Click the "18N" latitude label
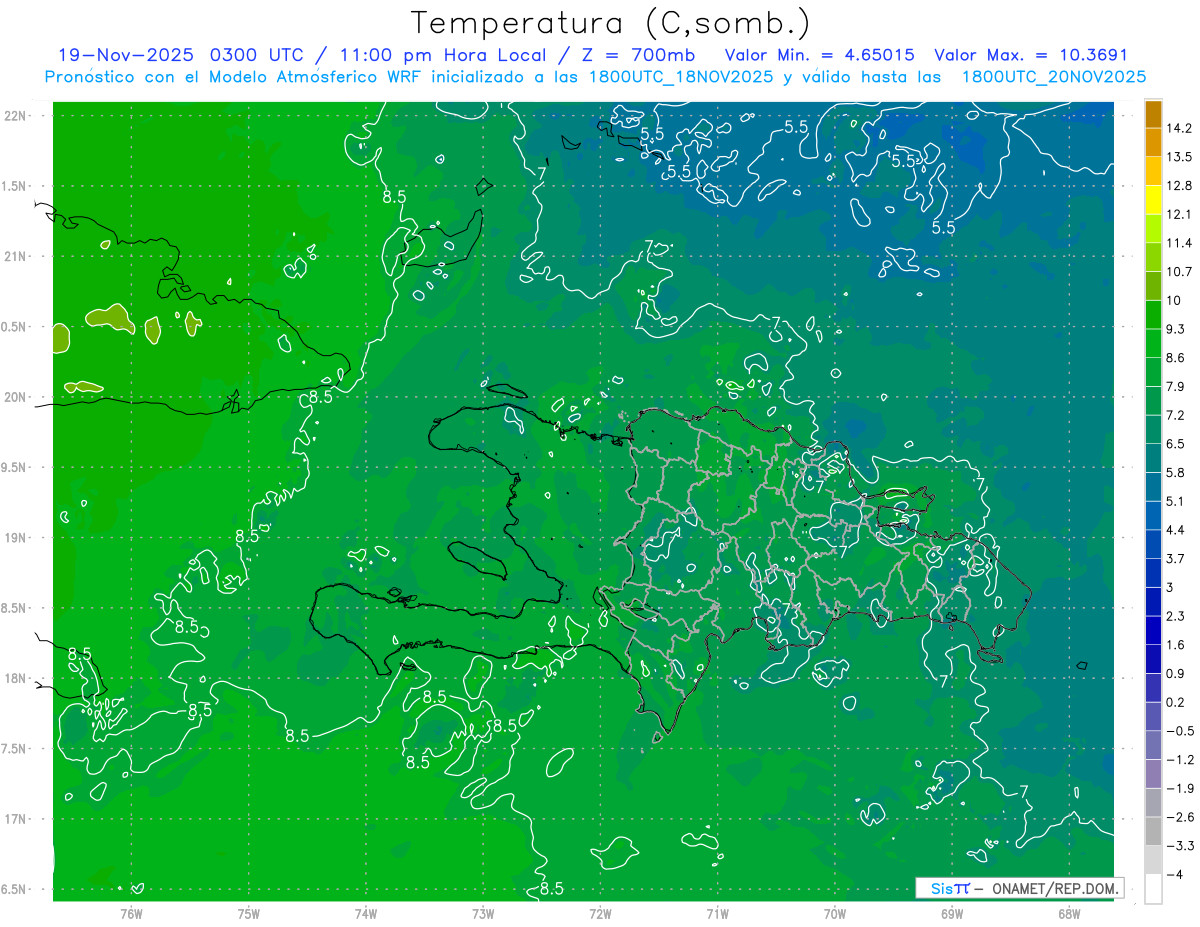The image size is (1200, 927). 16,679
